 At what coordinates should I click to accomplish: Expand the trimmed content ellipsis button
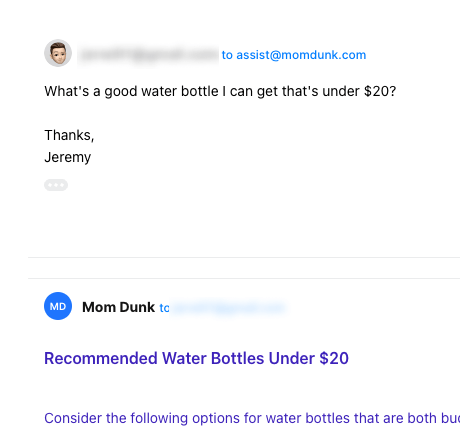click(x=56, y=185)
